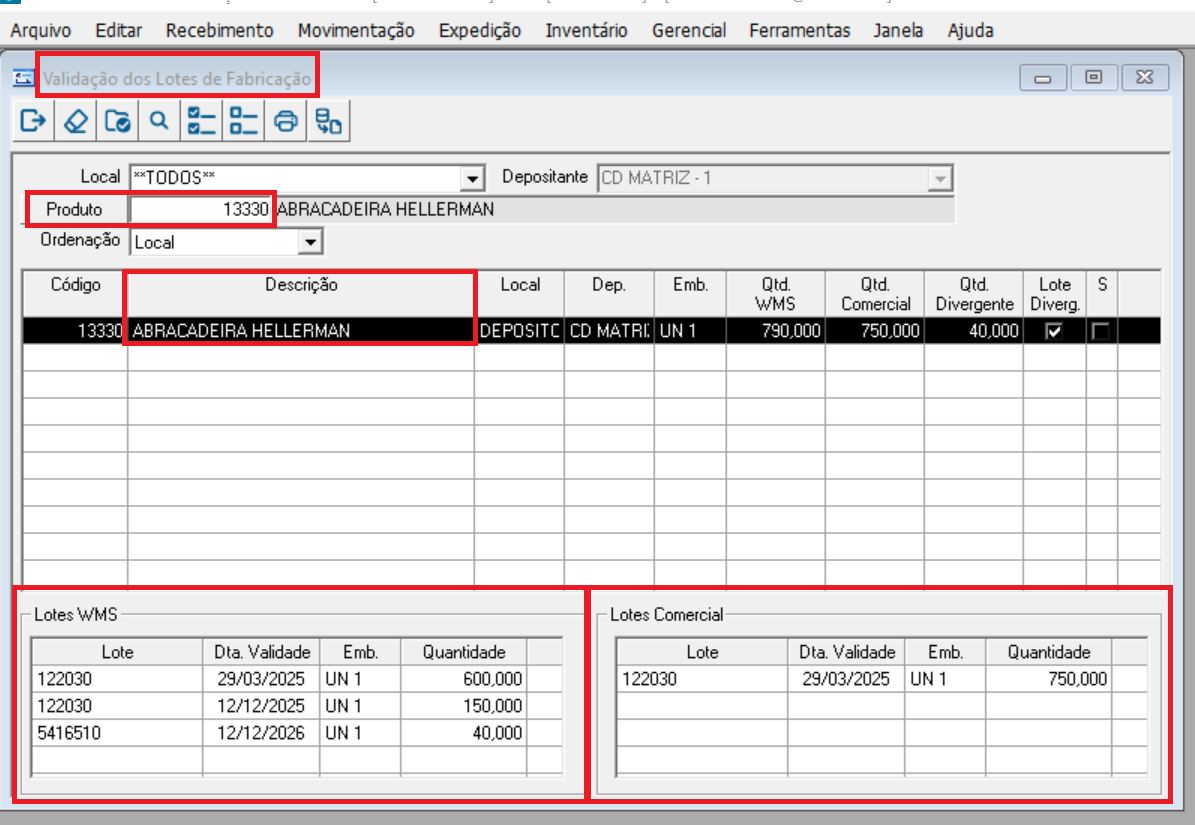Viewport: 1195px width, 825px height.
Task: Click the folder with checkmark icon
Action: click(x=117, y=121)
